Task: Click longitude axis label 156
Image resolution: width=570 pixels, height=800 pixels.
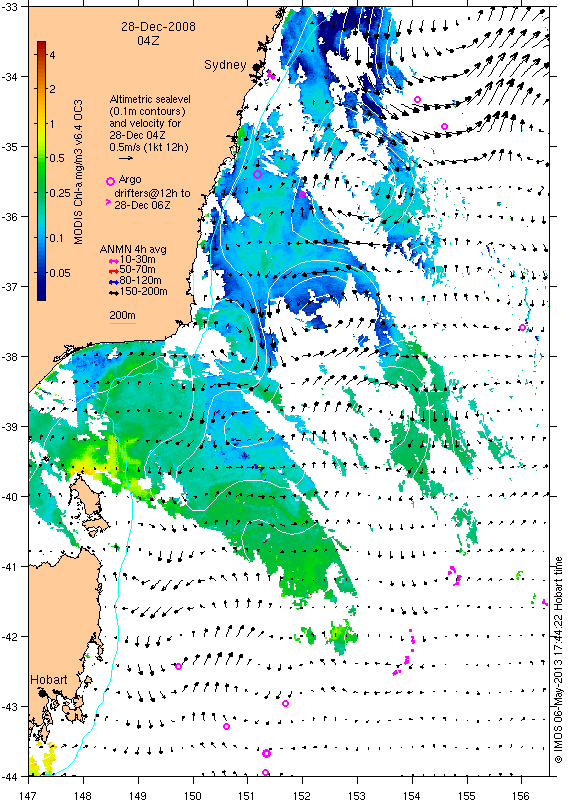Action: point(521,795)
